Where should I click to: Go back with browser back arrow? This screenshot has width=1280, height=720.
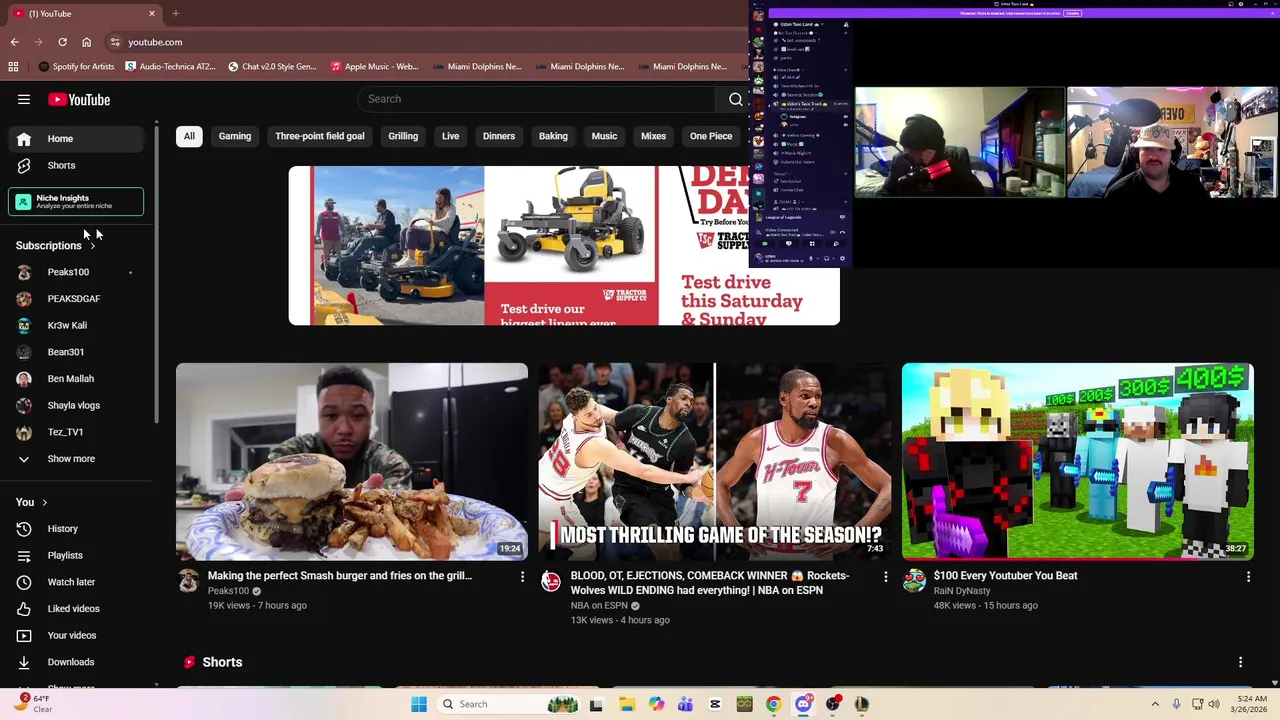[14, 42]
